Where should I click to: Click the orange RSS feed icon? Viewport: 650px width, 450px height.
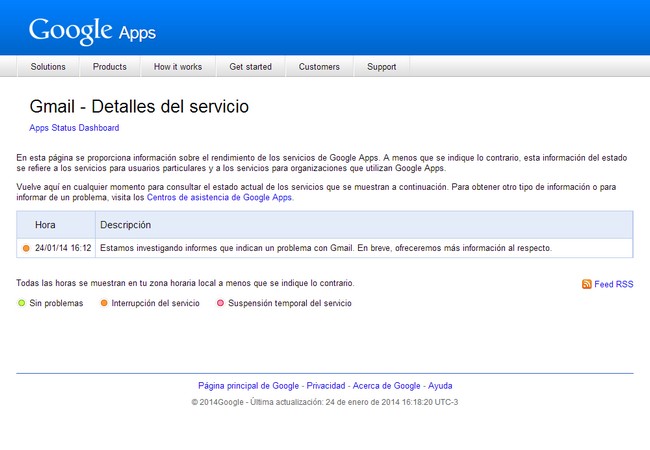point(587,284)
